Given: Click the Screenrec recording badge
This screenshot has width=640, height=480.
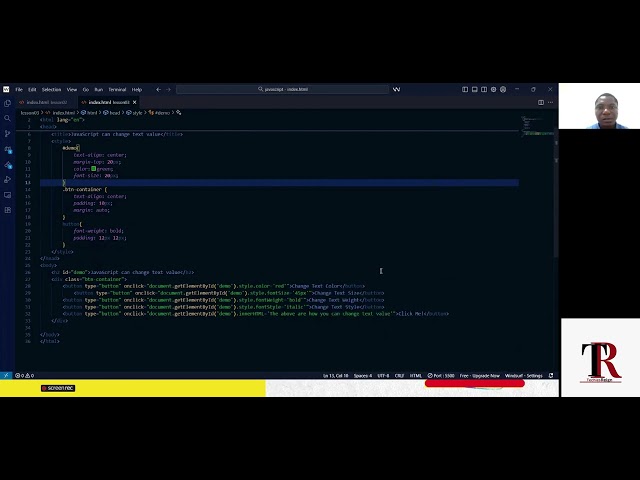Looking at the screenshot, I should coord(58,388).
